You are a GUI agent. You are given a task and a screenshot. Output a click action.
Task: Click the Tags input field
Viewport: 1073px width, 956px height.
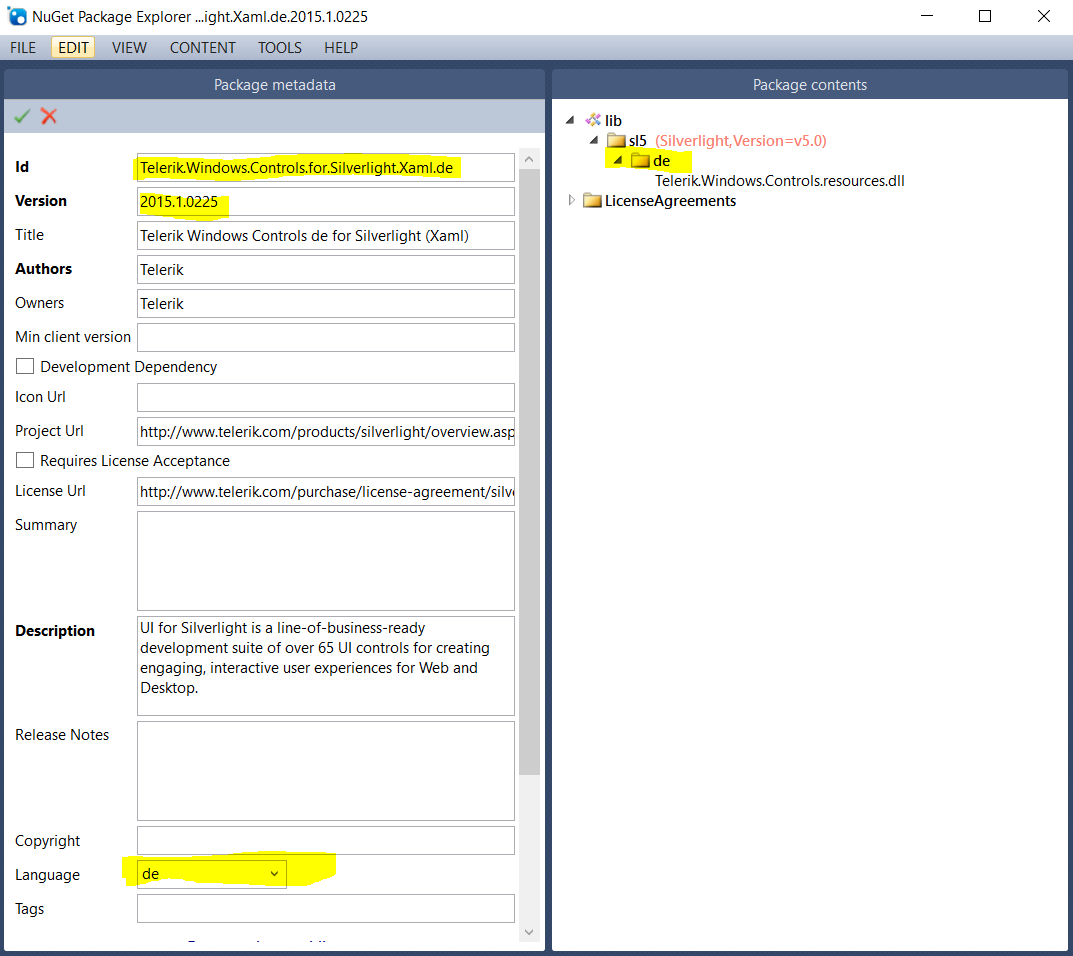pos(326,909)
